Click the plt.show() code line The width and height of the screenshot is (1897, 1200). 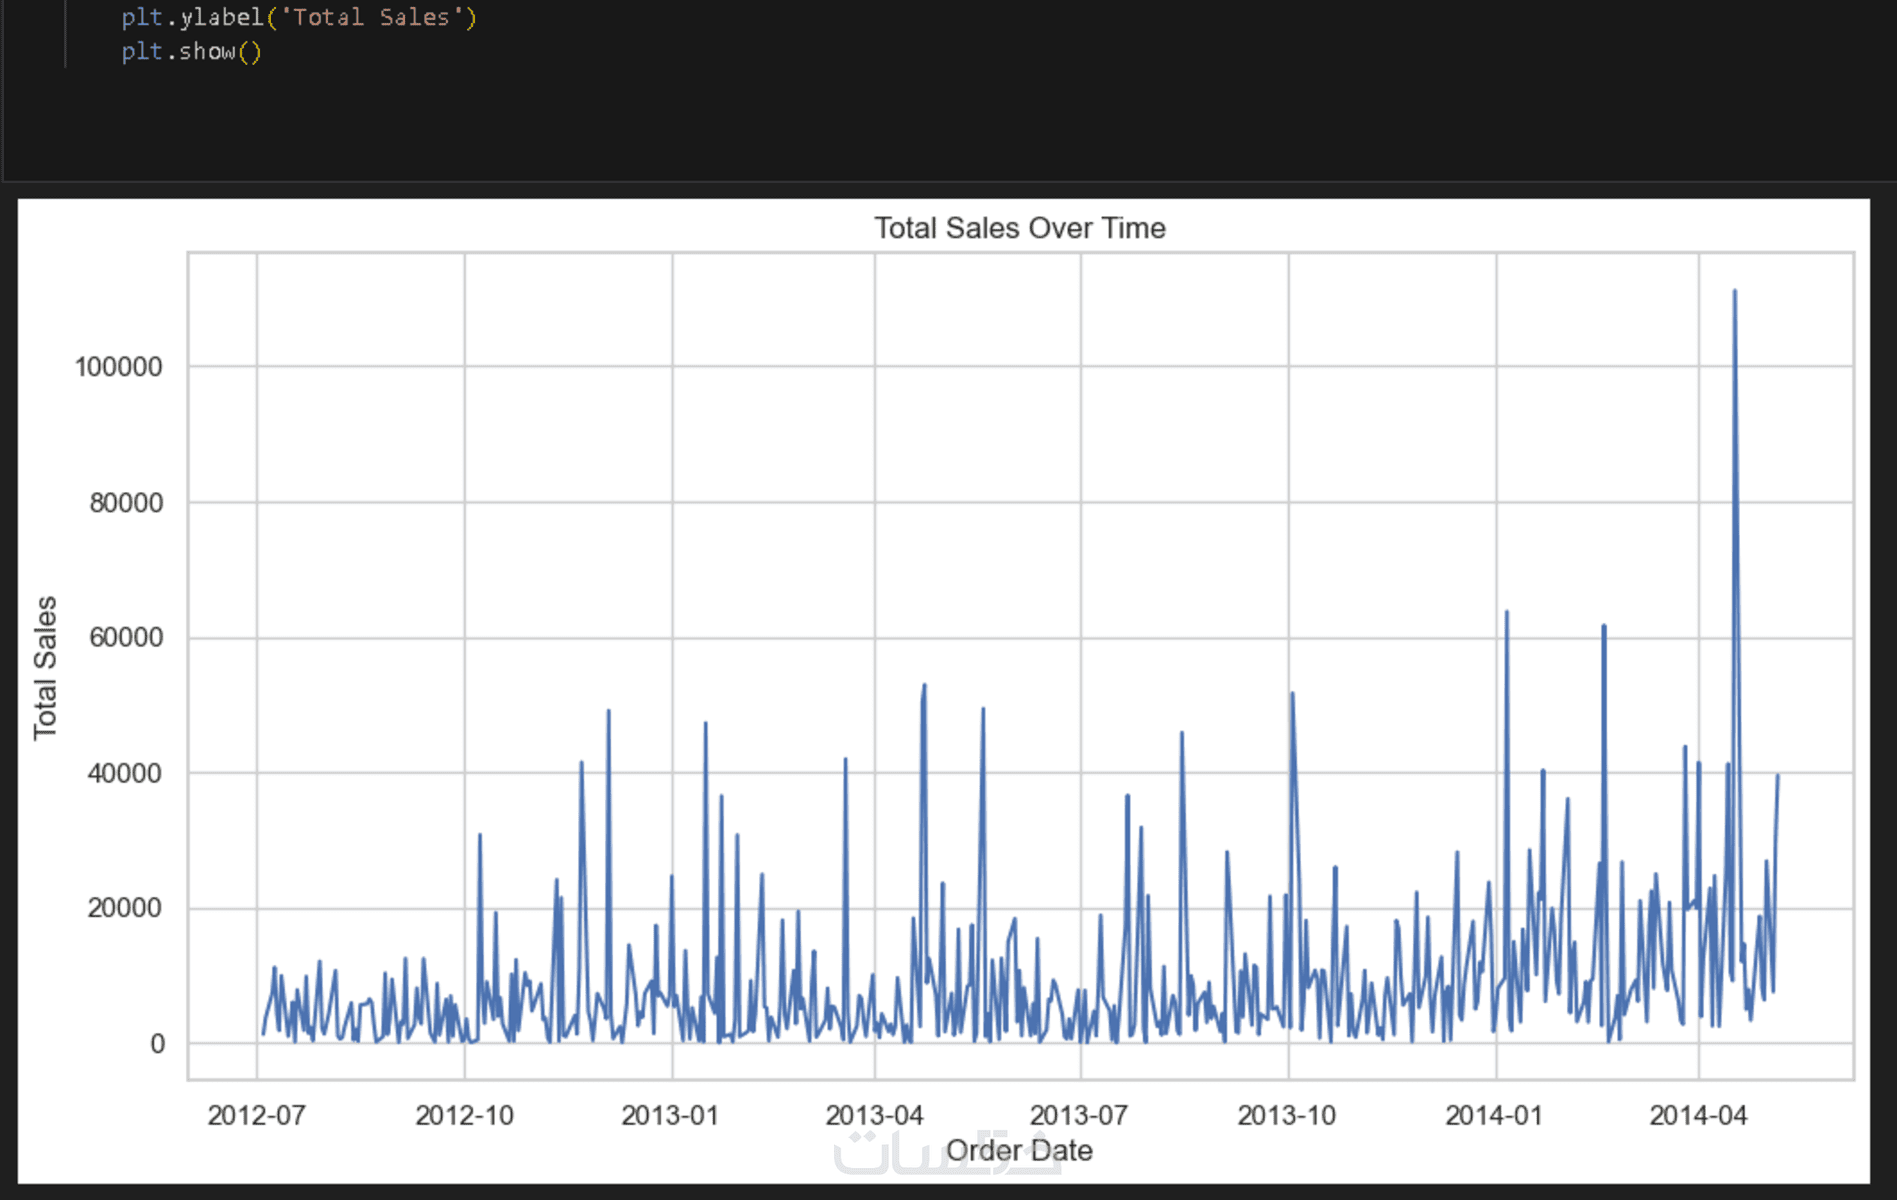pyautogui.click(x=191, y=51)
